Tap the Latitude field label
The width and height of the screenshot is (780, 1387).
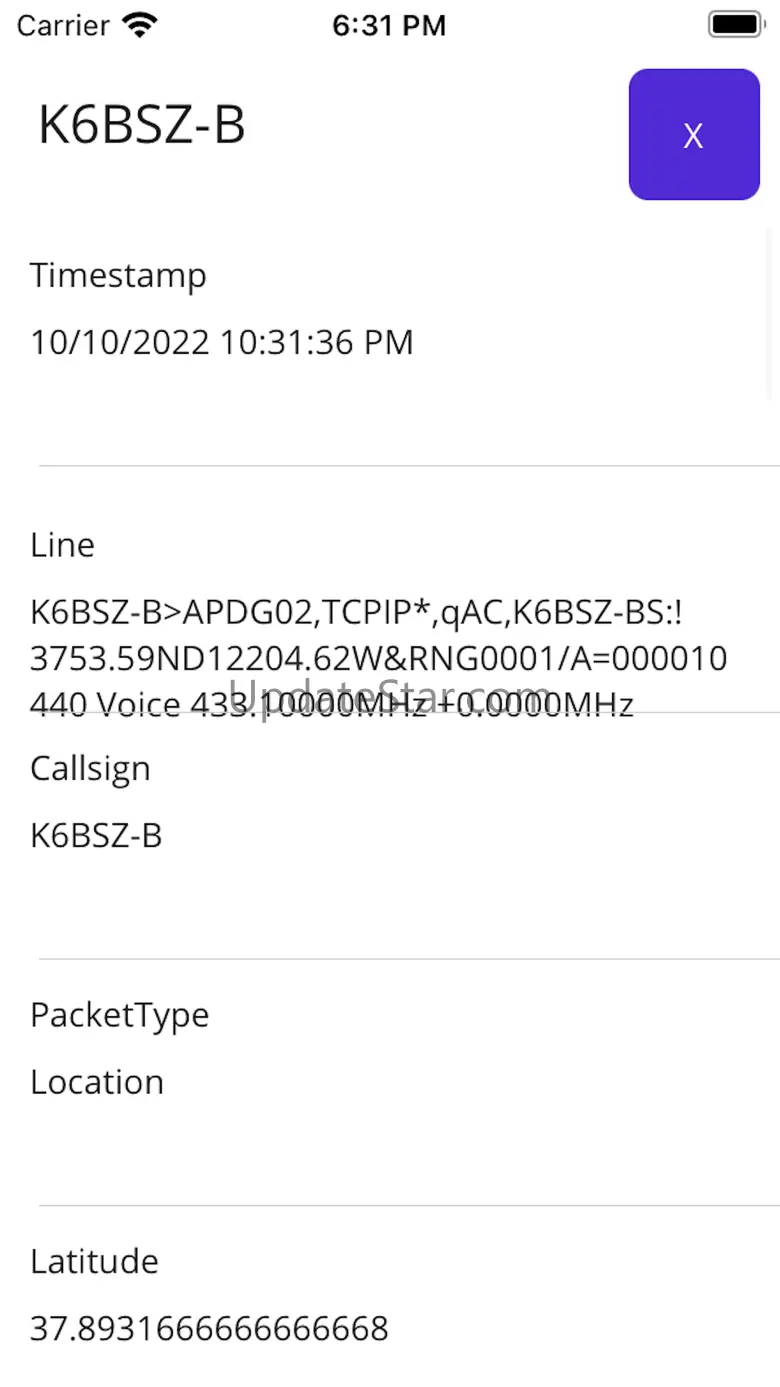(x=94, y=1261)
